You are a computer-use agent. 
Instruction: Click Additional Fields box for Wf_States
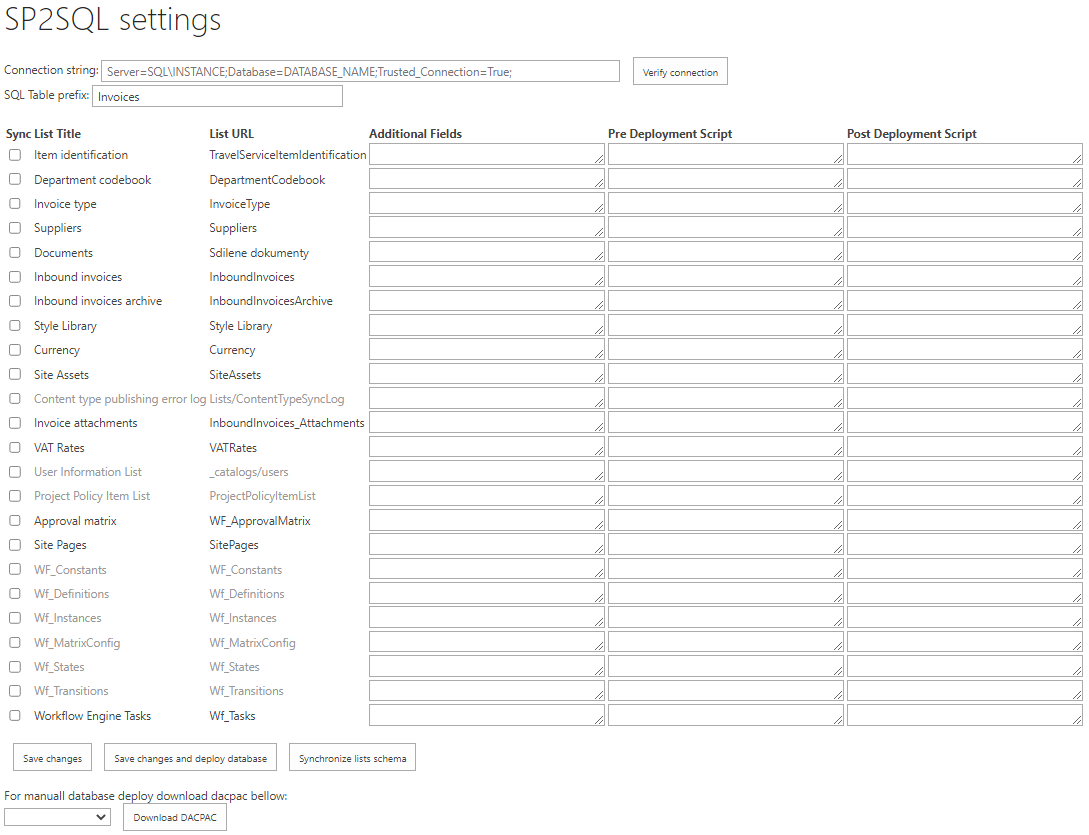click(487, 667)
